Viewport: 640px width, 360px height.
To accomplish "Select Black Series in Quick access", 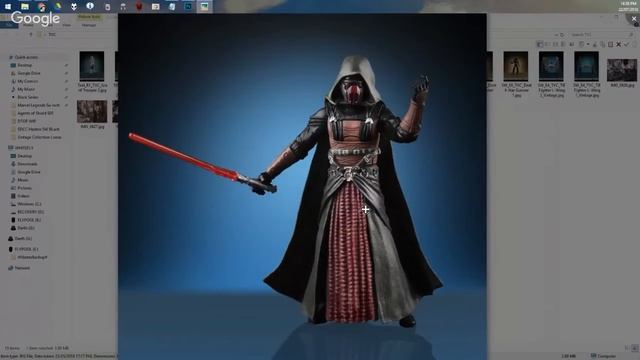I will pyautogui.click(x=28, y=97).
